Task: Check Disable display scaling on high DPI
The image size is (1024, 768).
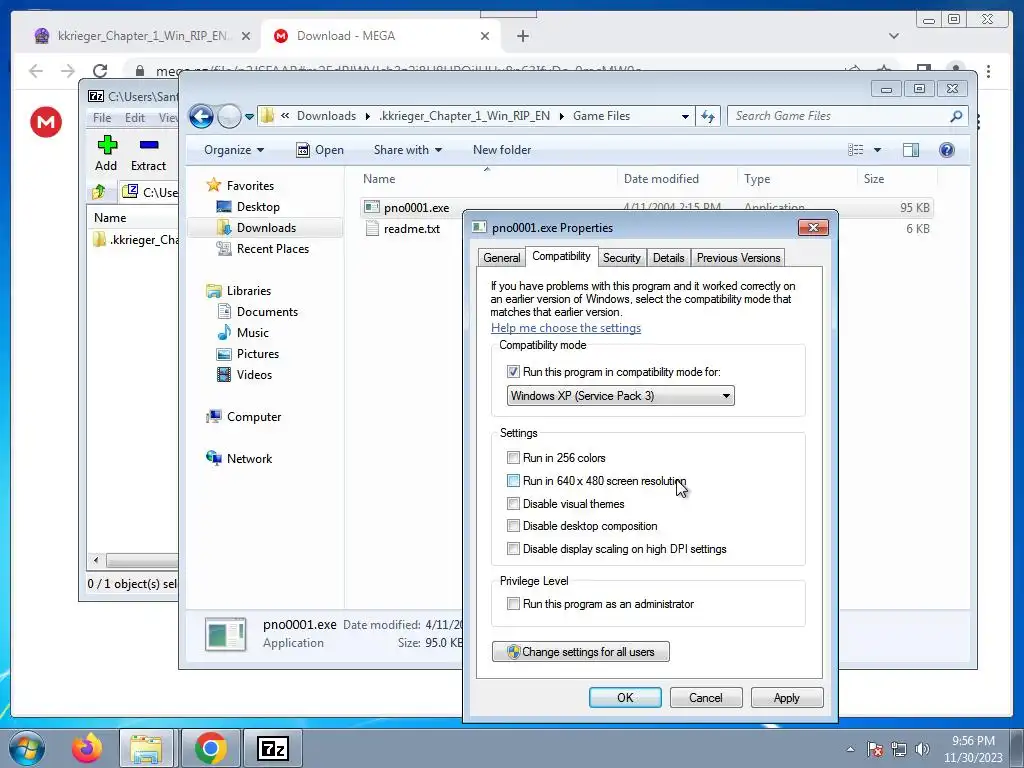Action: [x=513, y=549]
